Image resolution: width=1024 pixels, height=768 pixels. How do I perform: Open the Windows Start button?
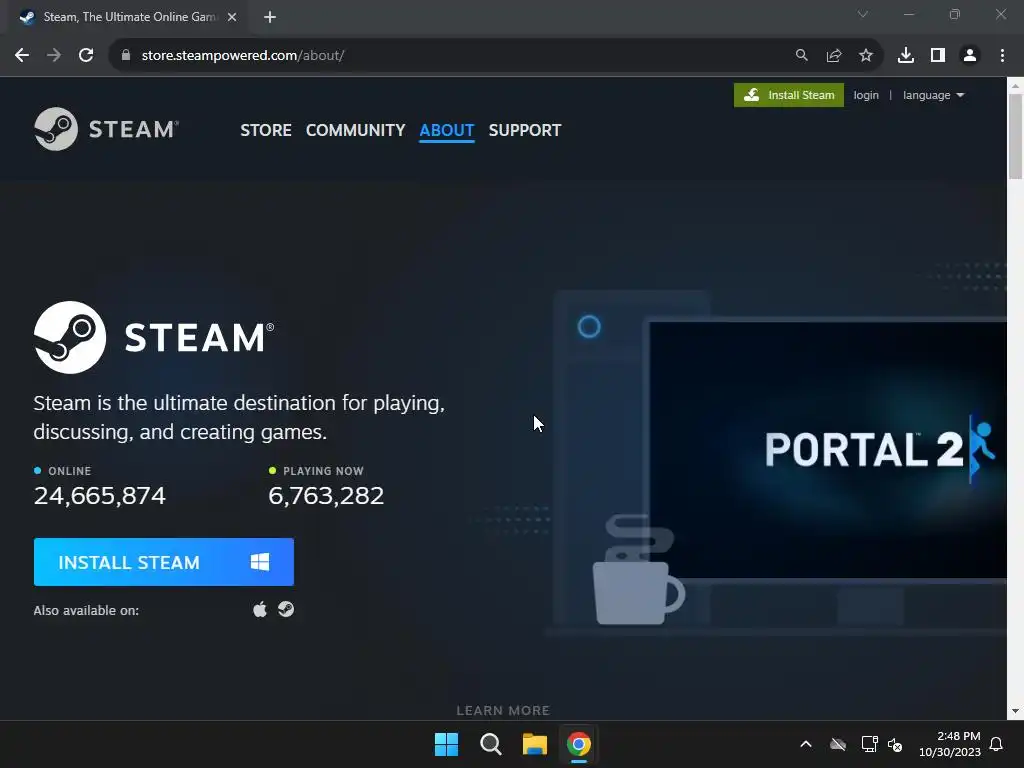tap(447, 744)
